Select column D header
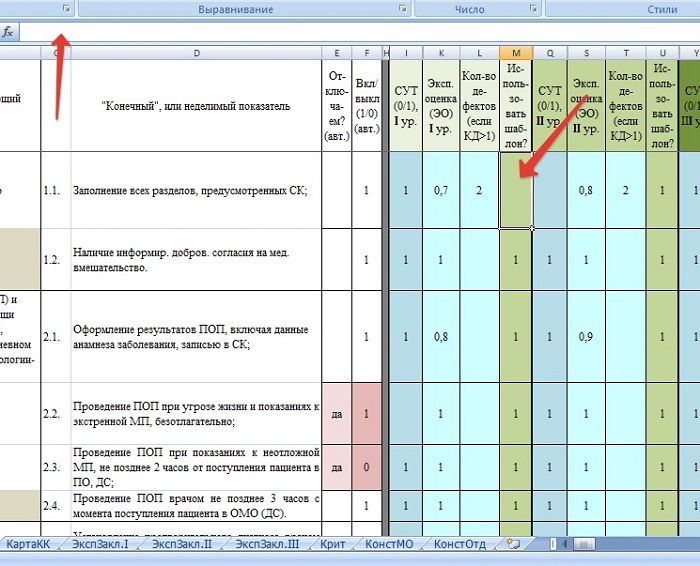Image resolution: width=700 pixels, height=566 pixels. click(196, 53)
